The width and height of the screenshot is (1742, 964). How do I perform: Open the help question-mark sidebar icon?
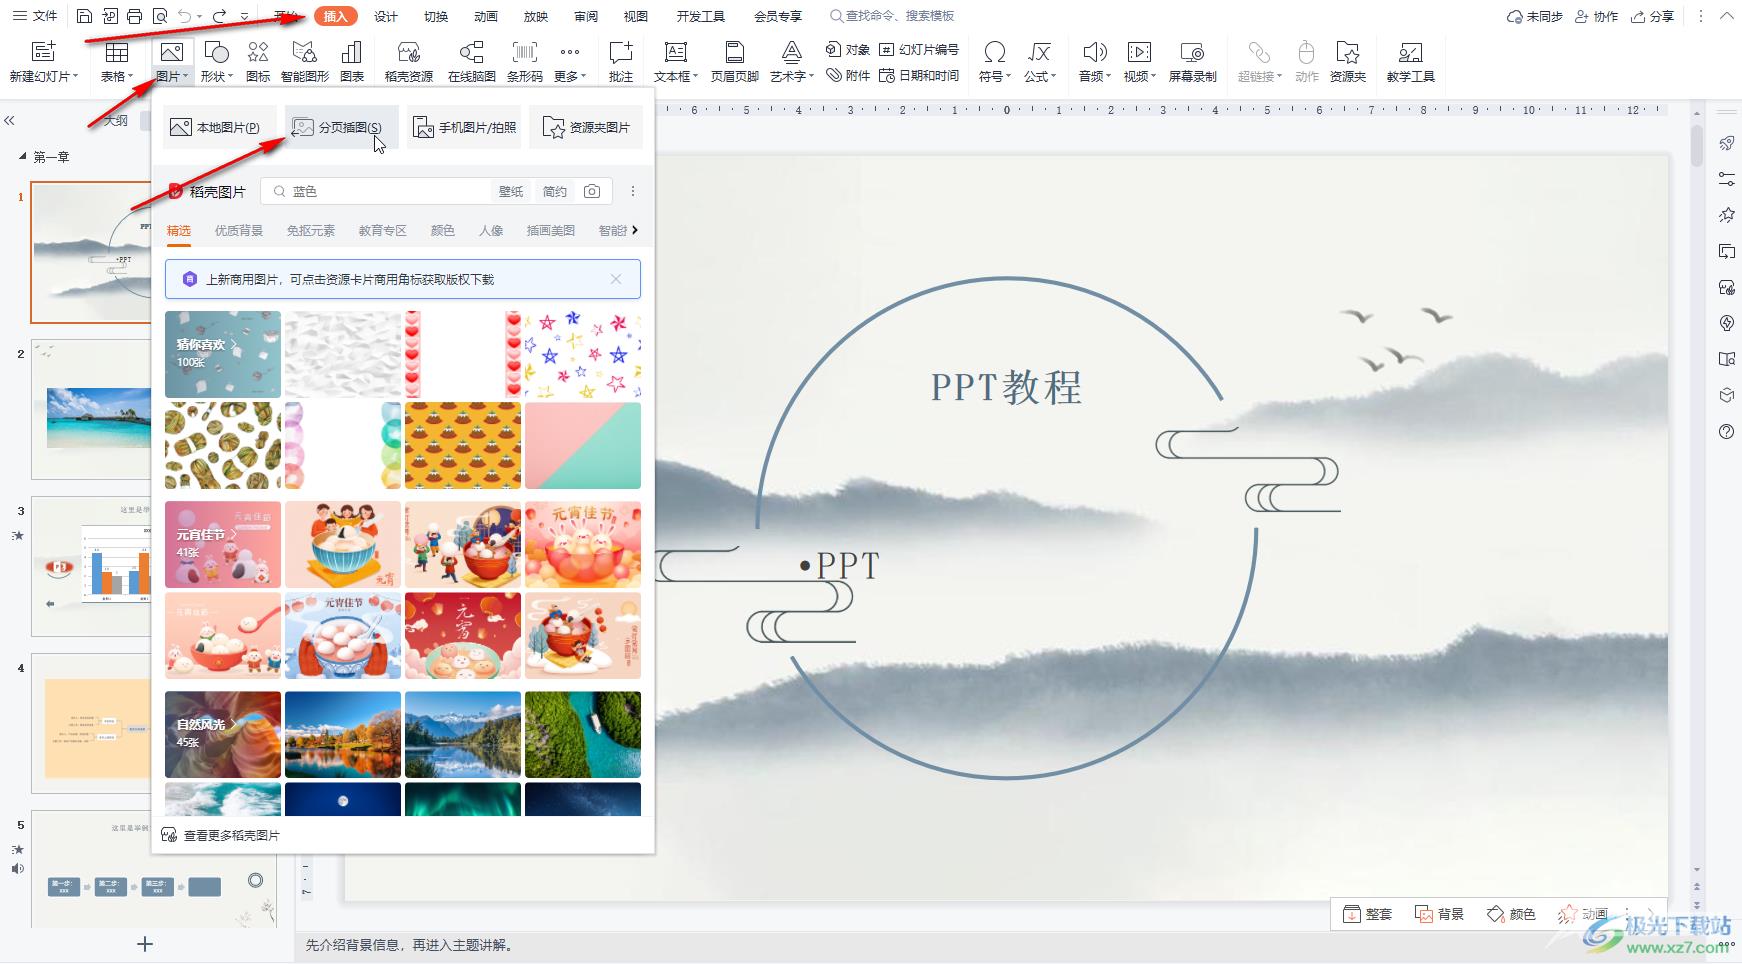pyautogui.click(x=1727, y=432)
